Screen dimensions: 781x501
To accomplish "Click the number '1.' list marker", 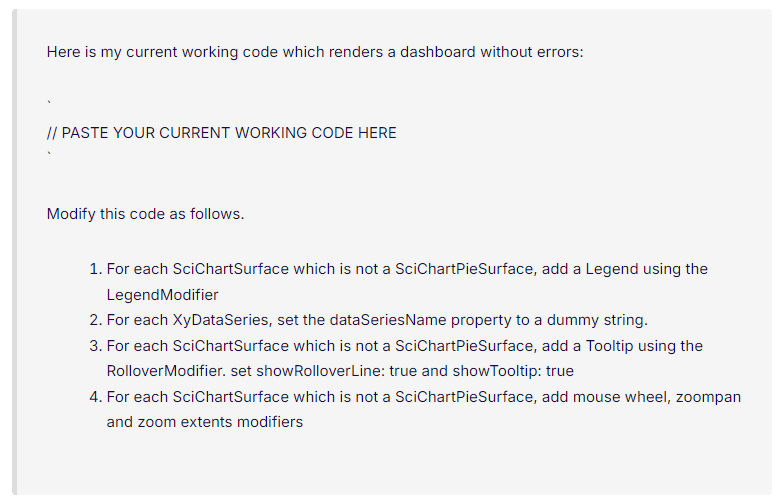I will (x=96, y=269).
